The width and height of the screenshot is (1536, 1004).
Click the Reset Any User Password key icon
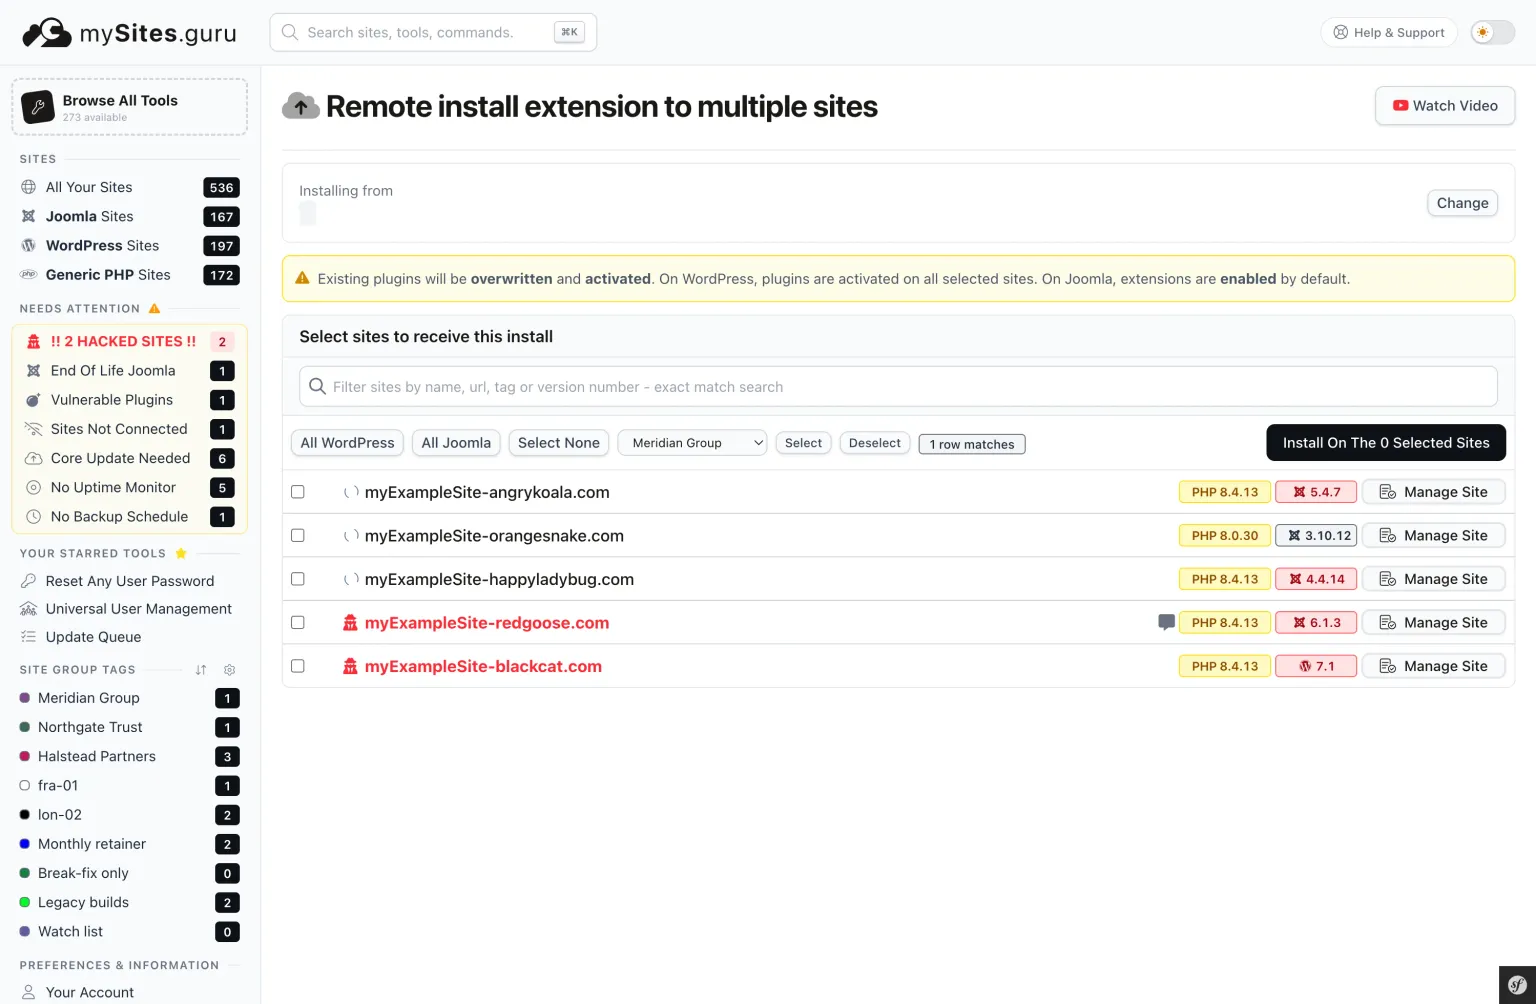28,581
